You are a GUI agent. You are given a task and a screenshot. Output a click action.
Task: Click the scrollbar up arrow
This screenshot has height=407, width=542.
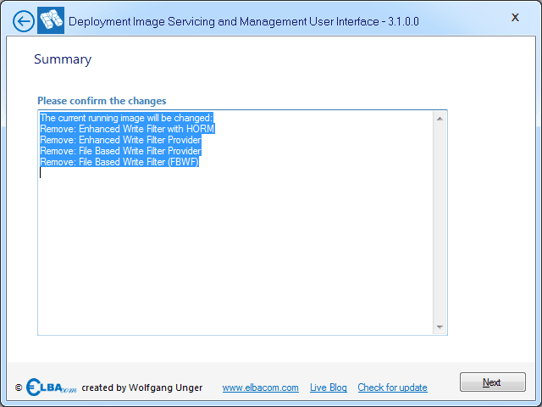point(440,119)
